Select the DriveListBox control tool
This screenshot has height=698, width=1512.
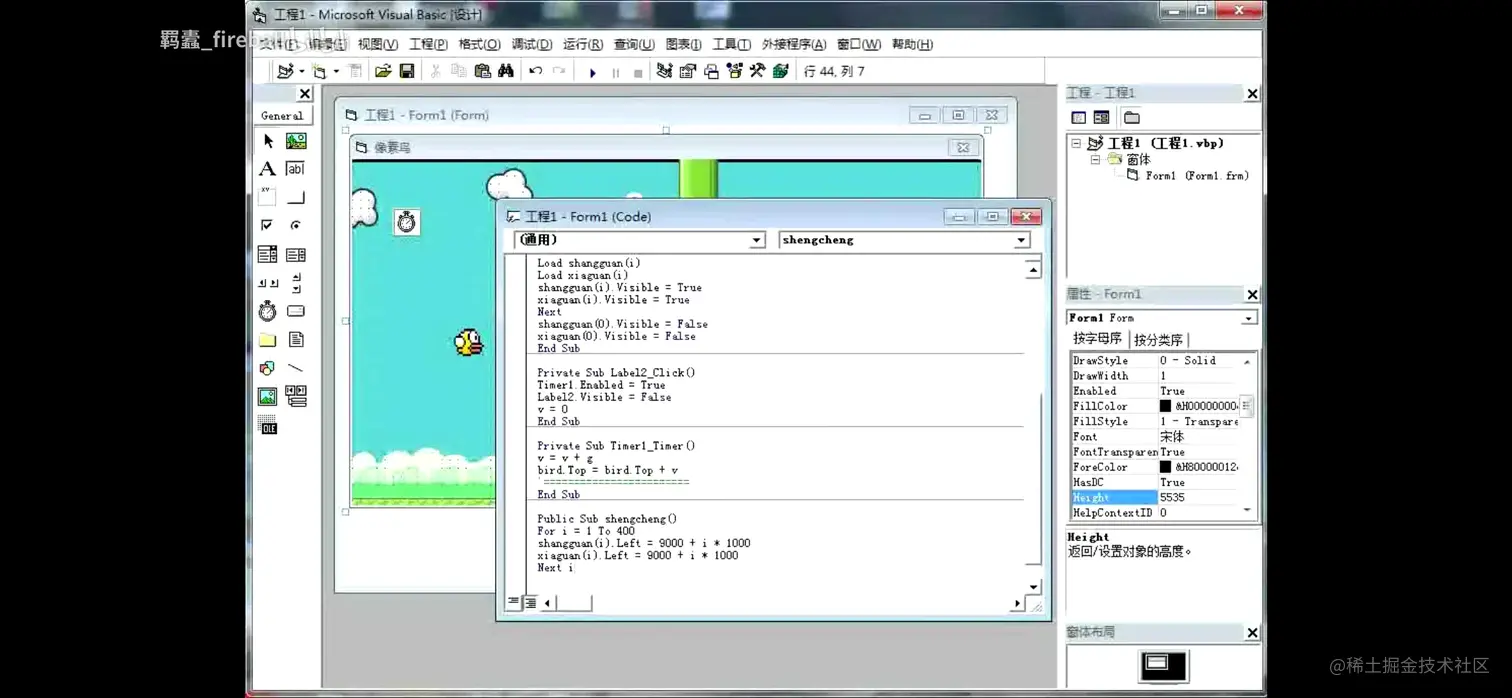[x=296, y=311]
